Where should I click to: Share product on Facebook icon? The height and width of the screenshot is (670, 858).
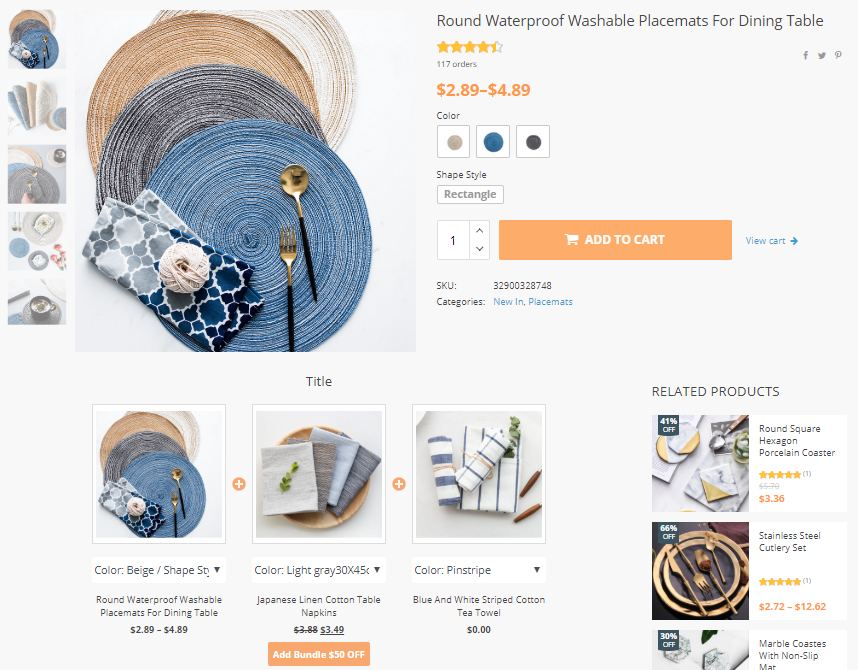(806, 56)
